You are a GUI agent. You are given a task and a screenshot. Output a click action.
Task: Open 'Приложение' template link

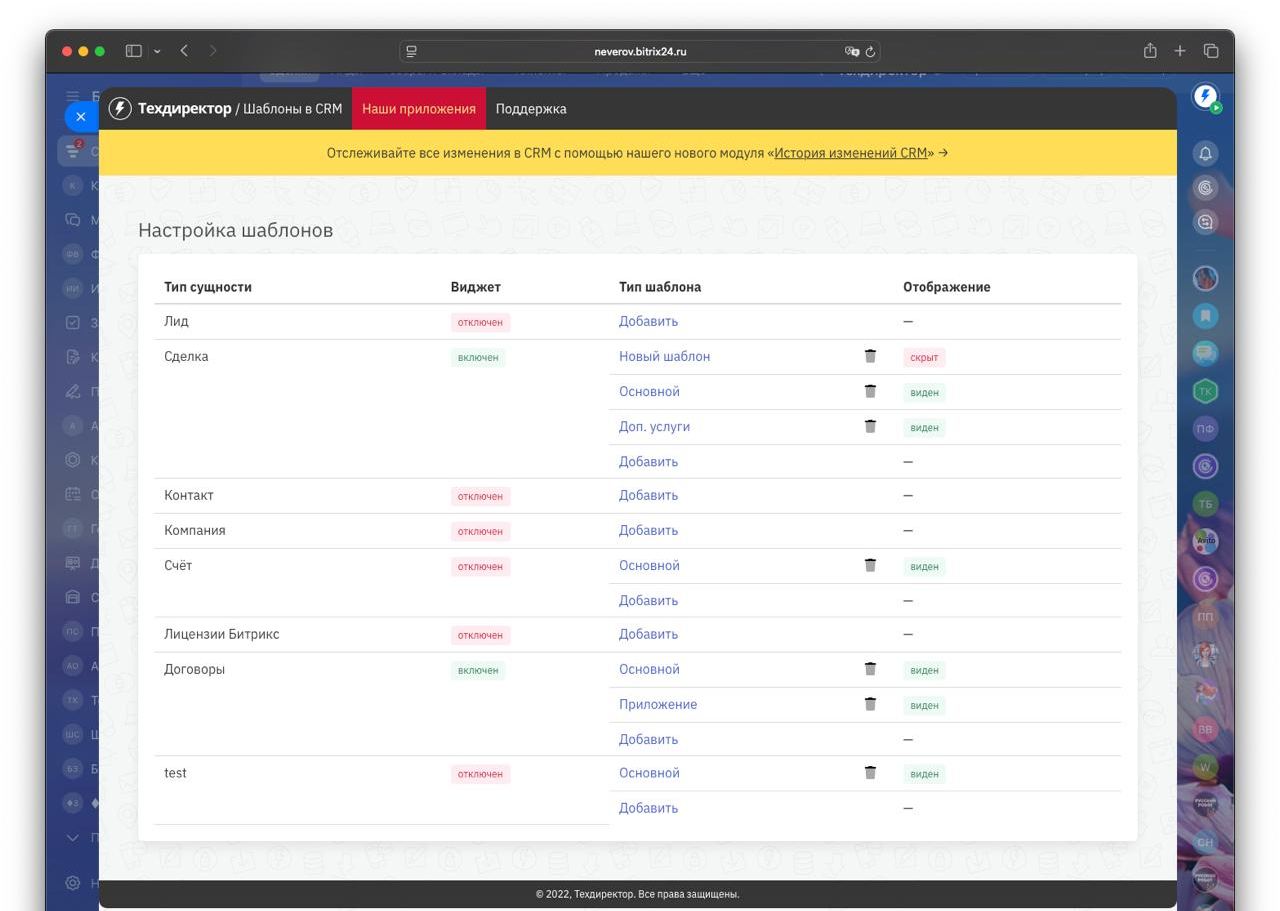(658, 704)
